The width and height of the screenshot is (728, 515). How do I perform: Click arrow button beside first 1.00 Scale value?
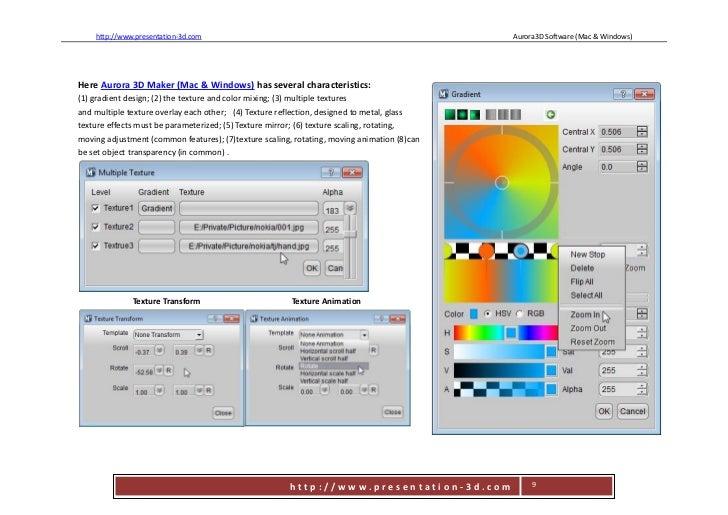coord(159,390)
